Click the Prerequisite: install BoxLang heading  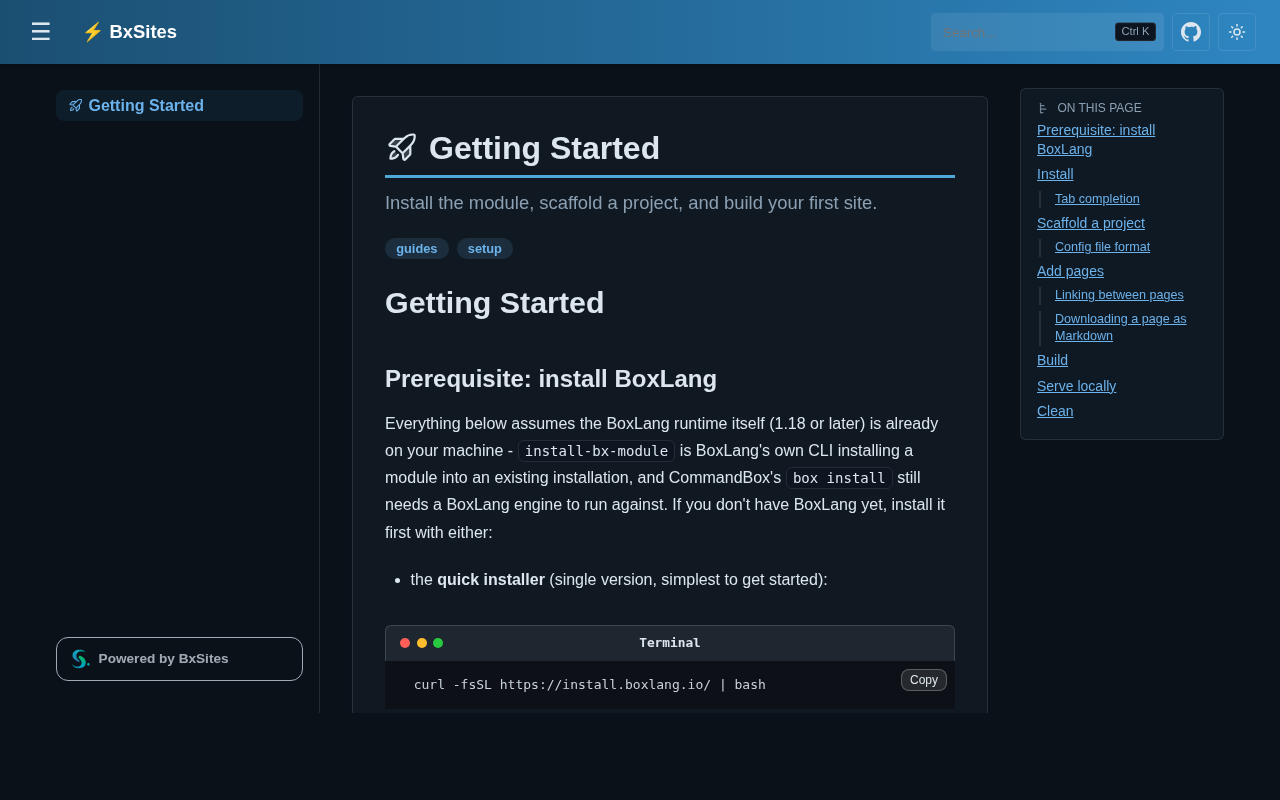[551, 379]
